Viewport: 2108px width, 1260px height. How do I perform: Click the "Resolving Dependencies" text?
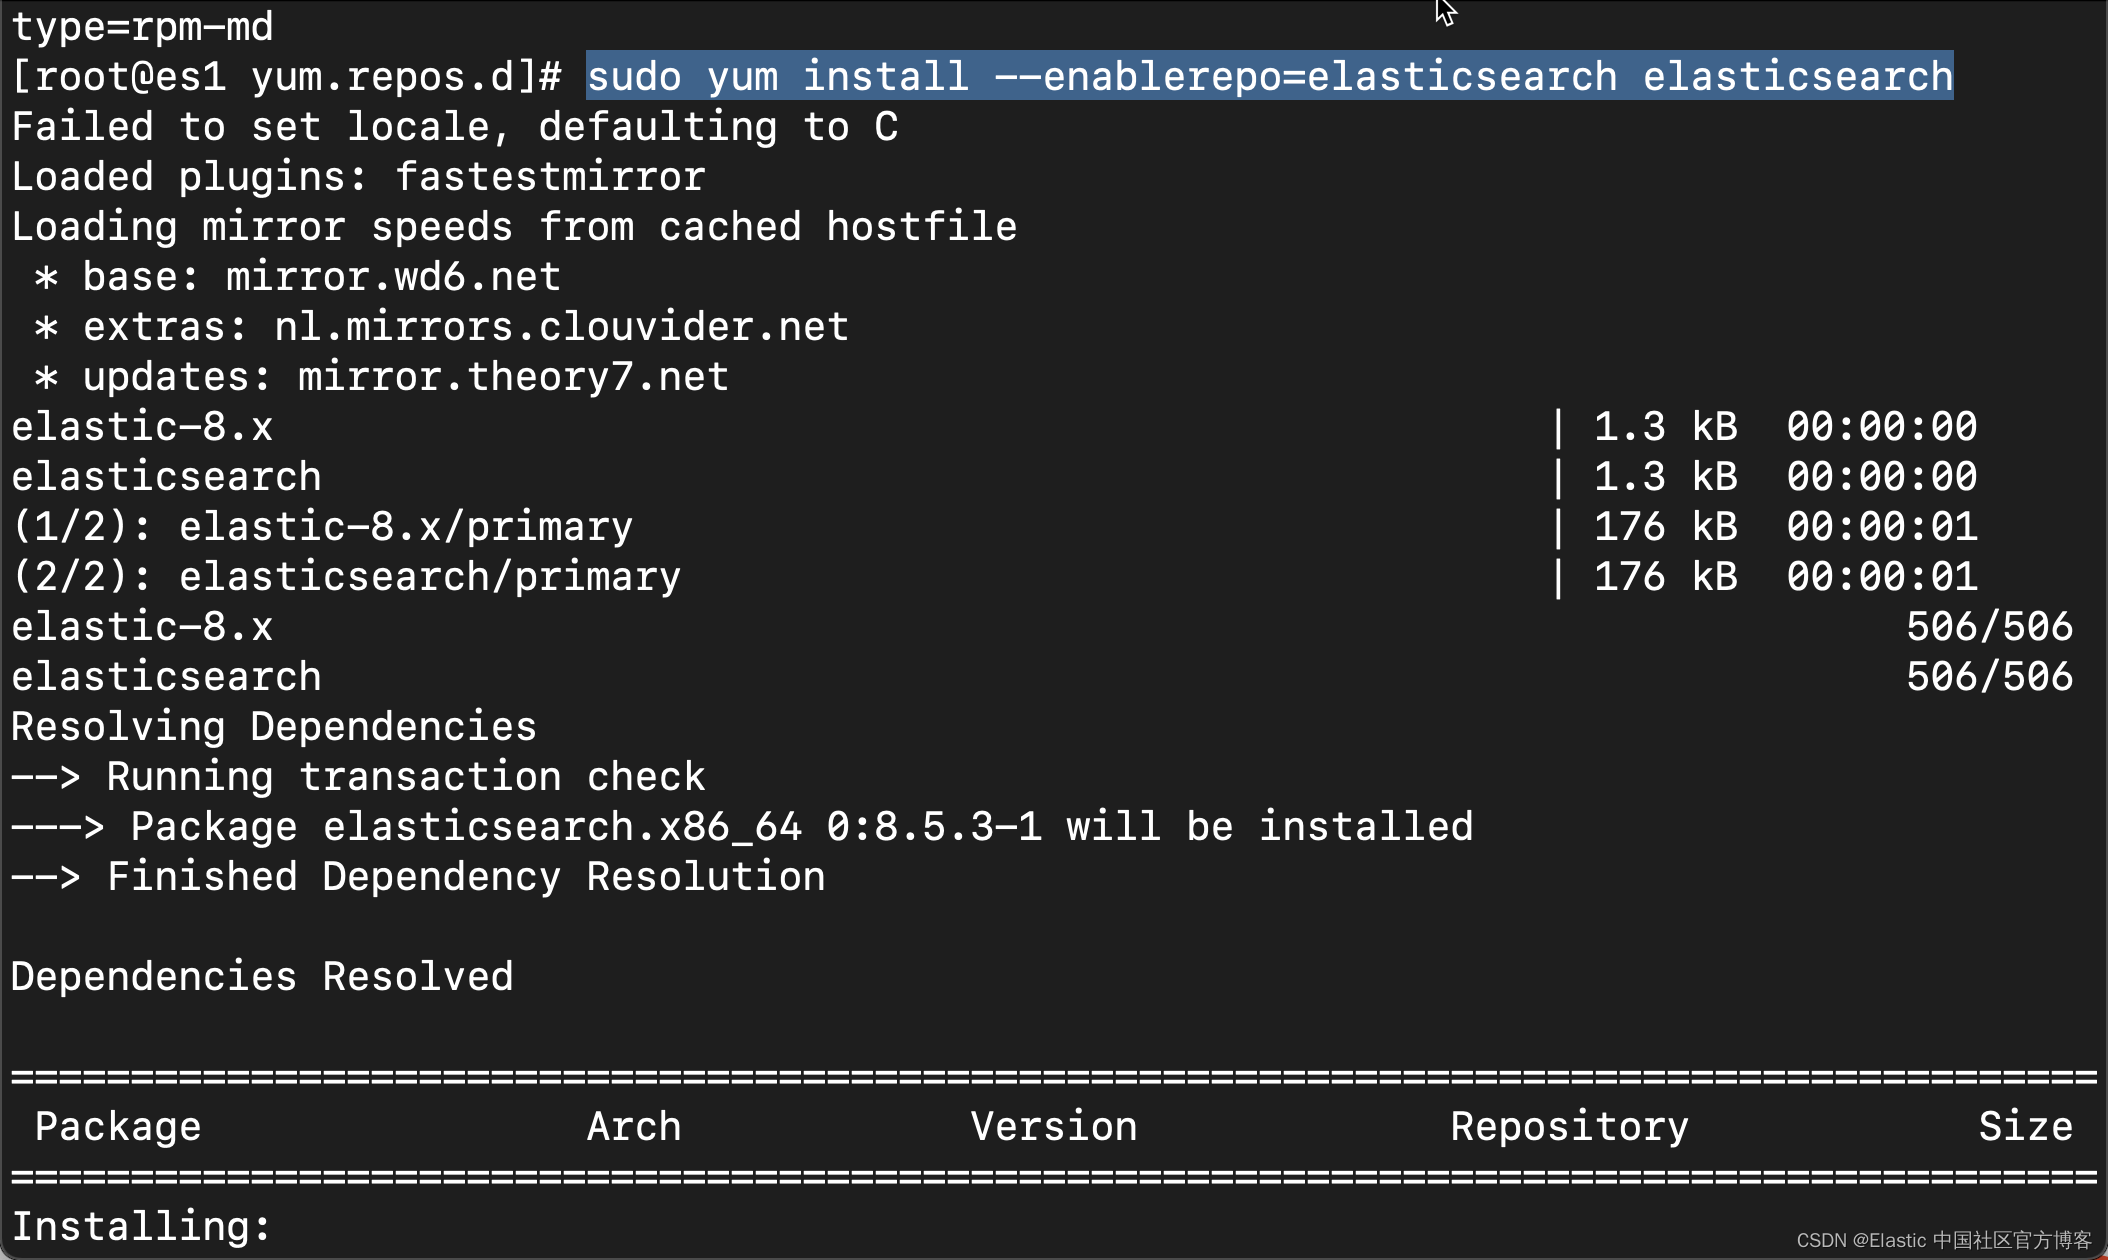pyautogui.click(x=274, y=727)
